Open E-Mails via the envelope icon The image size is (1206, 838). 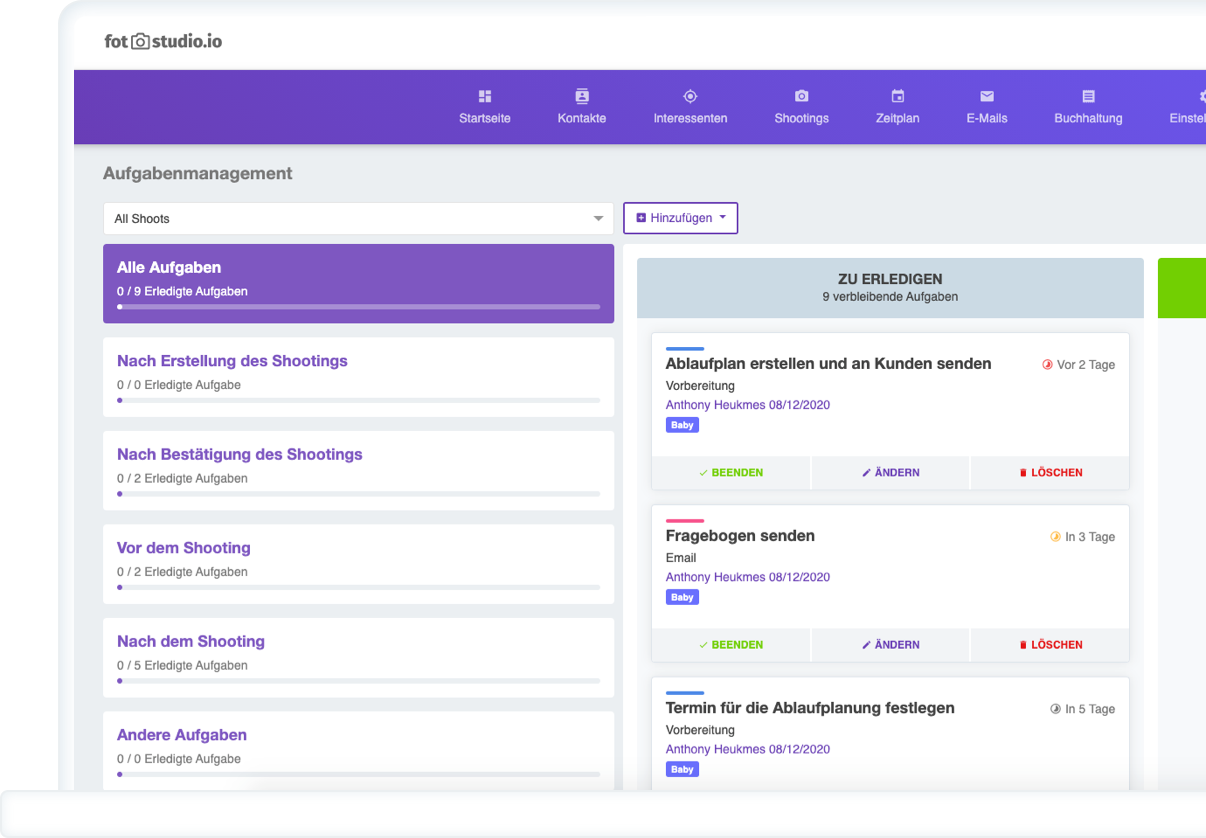(986, 96)
